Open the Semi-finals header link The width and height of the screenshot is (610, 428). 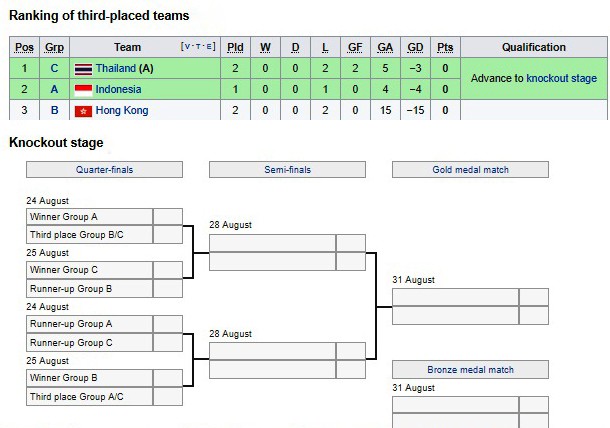coord(287,170)
